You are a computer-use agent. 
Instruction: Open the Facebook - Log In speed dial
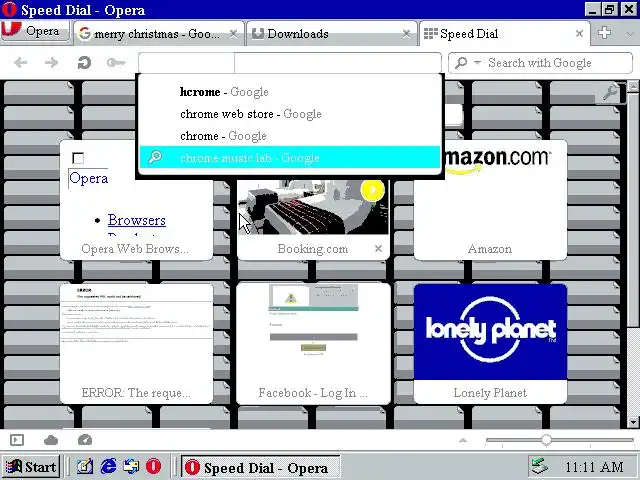tap(313, 344)
